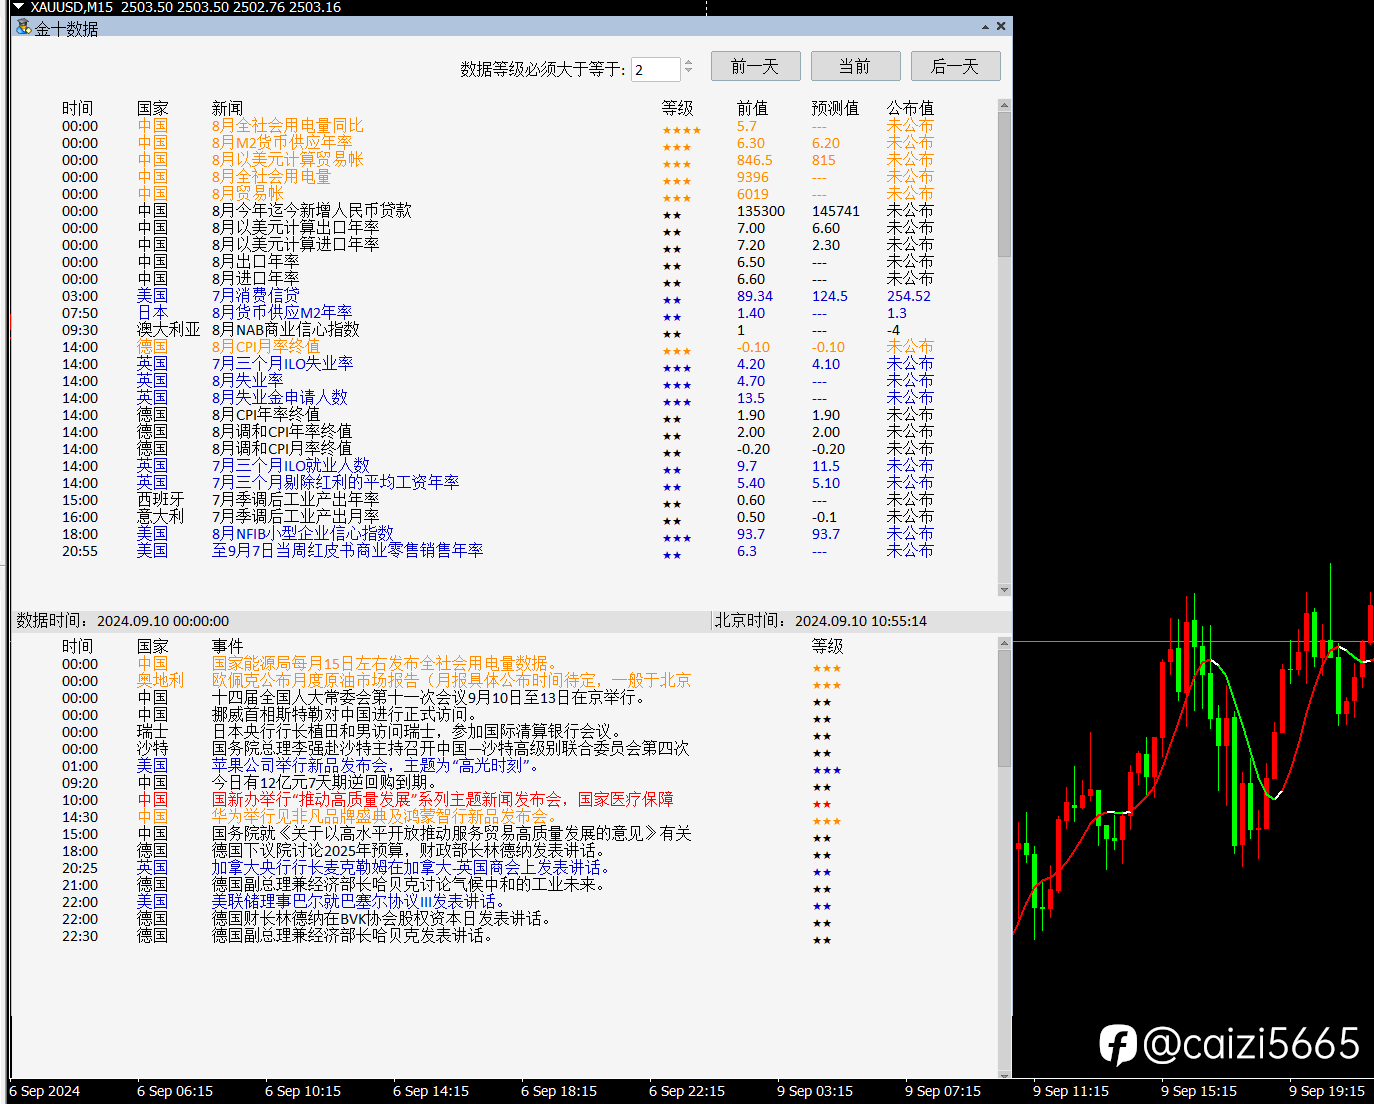Select the 国家能源局 electricity data event
This screenshot has height=1104, width=1374.
click(452, 664)
